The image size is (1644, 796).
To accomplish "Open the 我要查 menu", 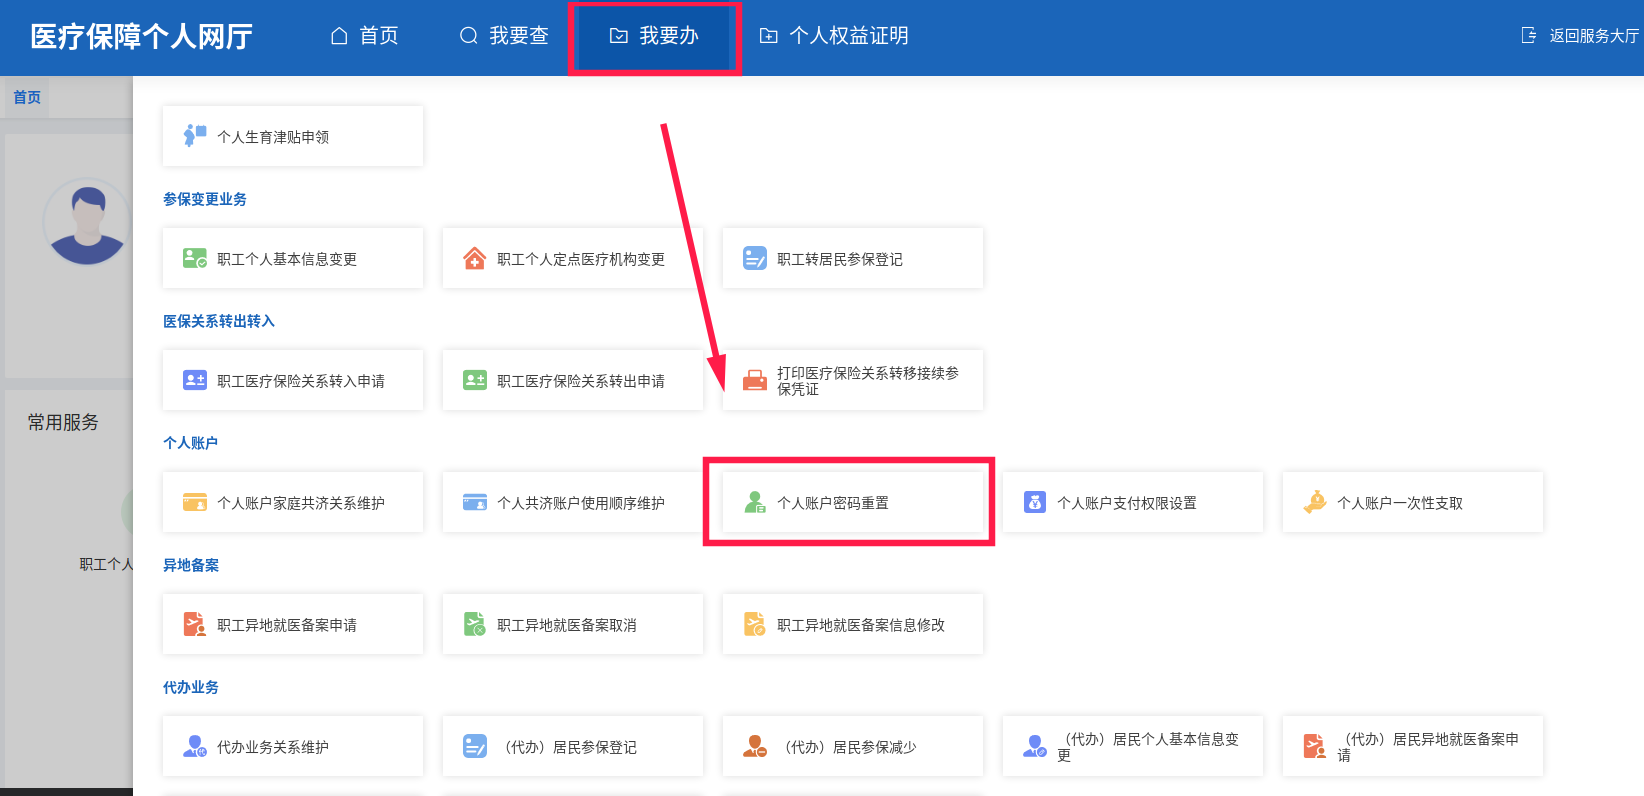I will [504, 36].
